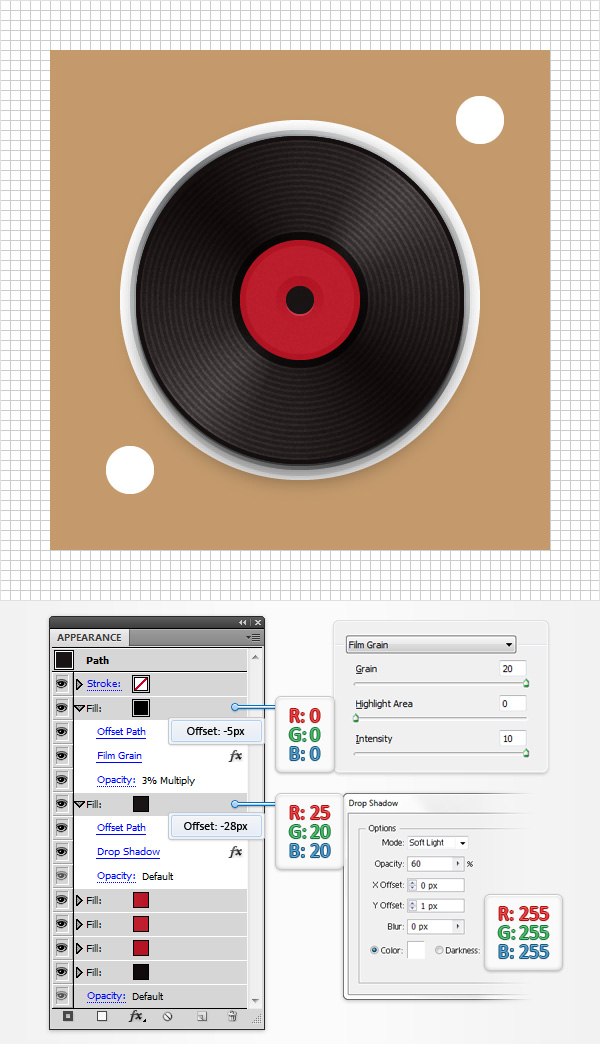The height and width of the screenshot is (1044, 600).
Task: Click the fx icon in Drop Shadow row
Action: click(x=235, y=852)
